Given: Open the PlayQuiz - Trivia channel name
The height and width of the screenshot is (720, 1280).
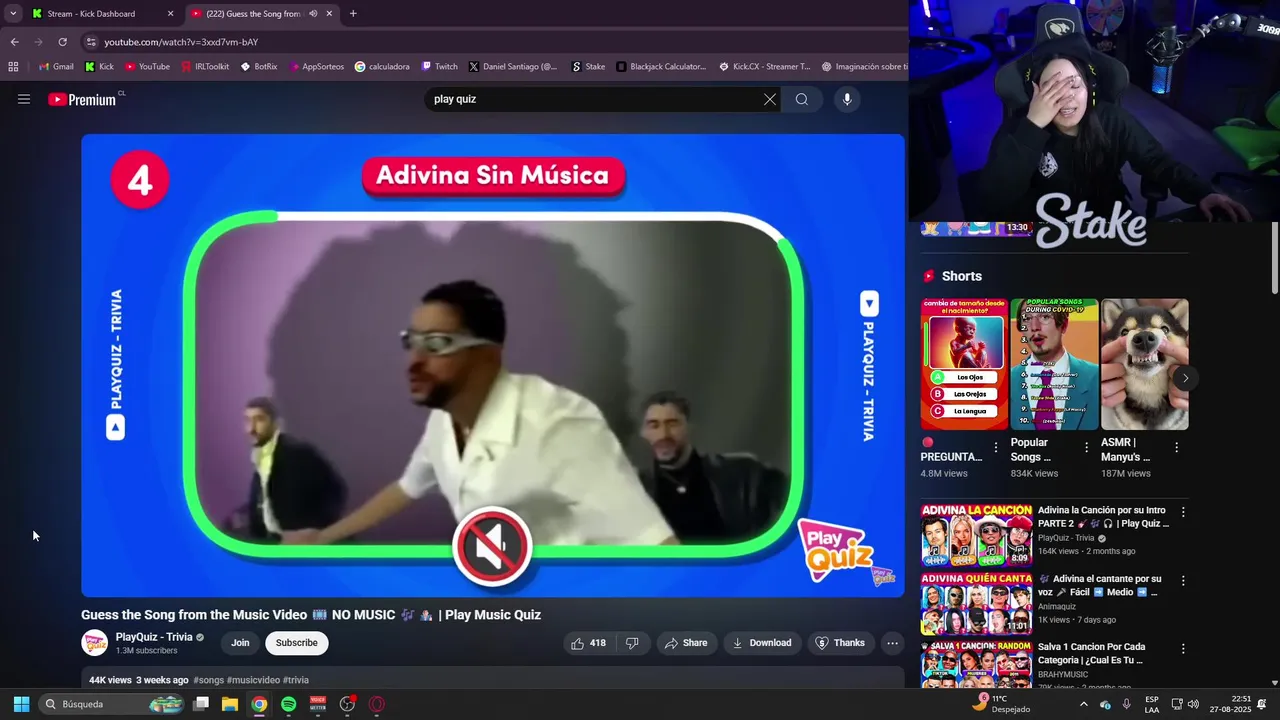Looking at the screenshot, I should [154, 637].
